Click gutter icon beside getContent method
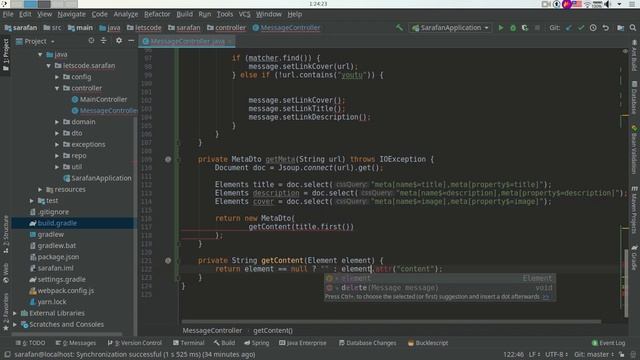640x360 pixels. click(x=168, y=260)
